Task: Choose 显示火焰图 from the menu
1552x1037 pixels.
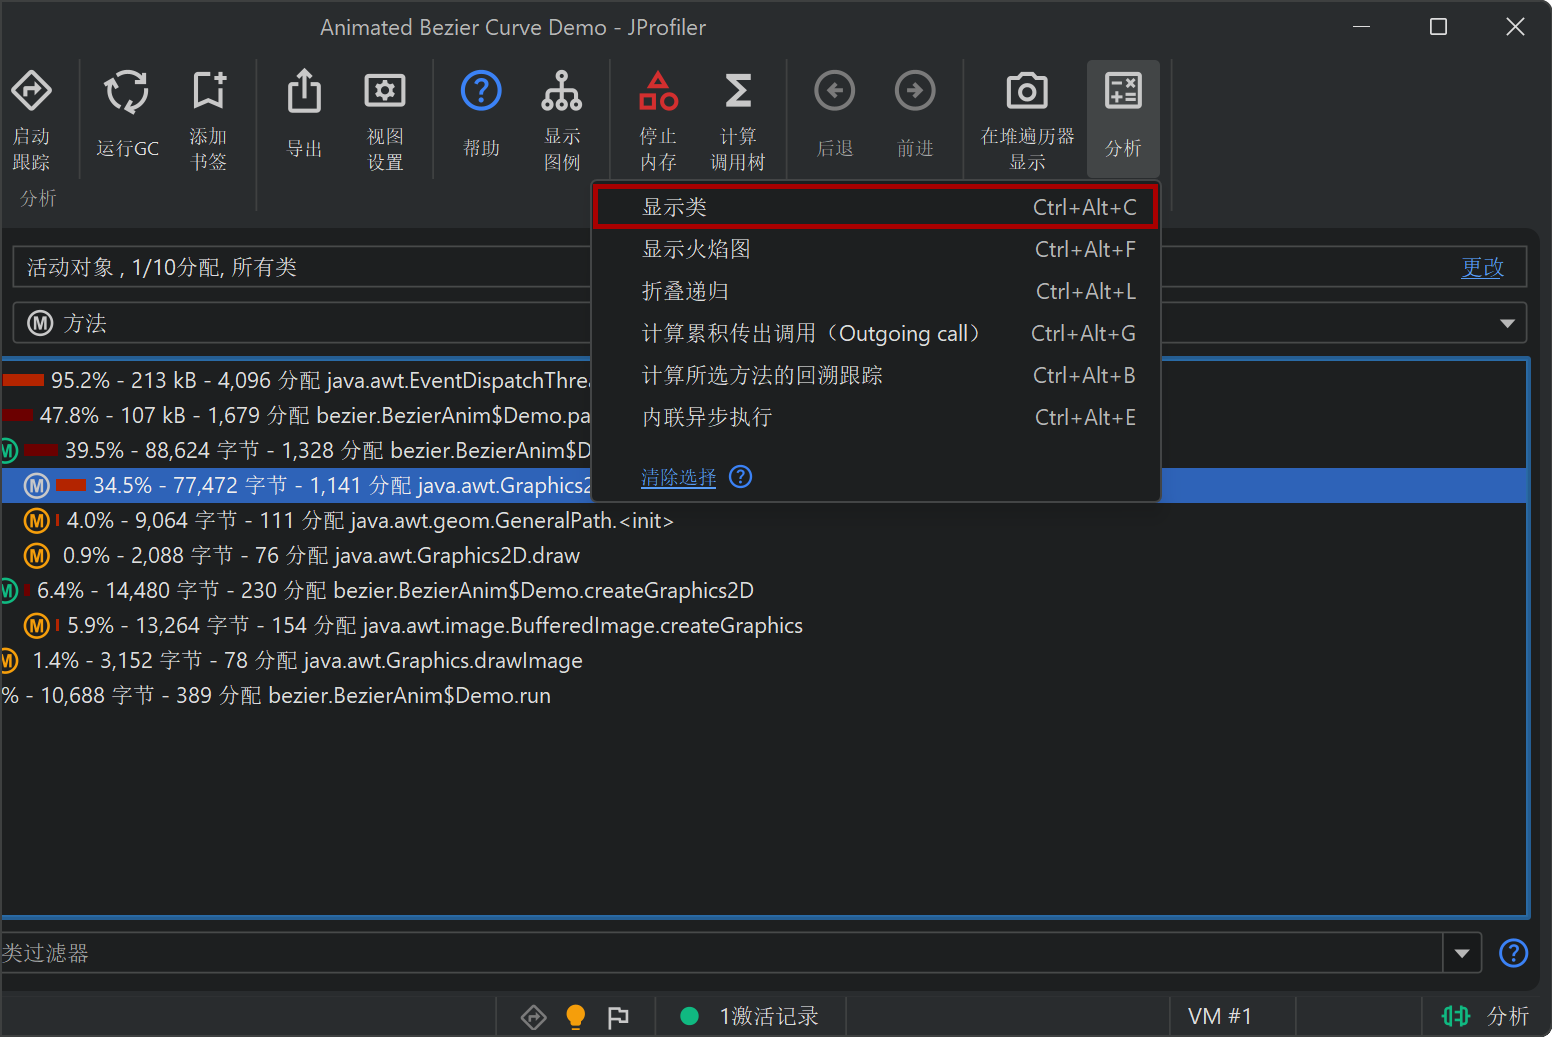Action: click(875, 249)
